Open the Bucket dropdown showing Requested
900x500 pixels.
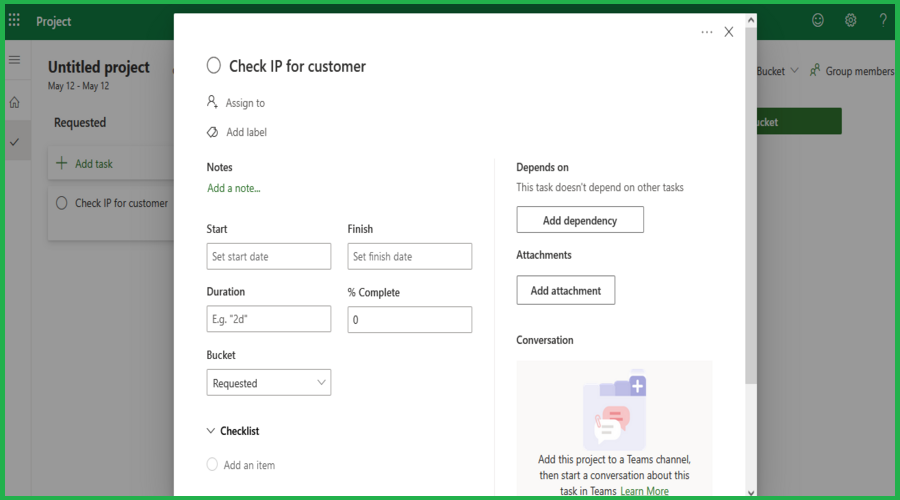click(x=268, y=383)
